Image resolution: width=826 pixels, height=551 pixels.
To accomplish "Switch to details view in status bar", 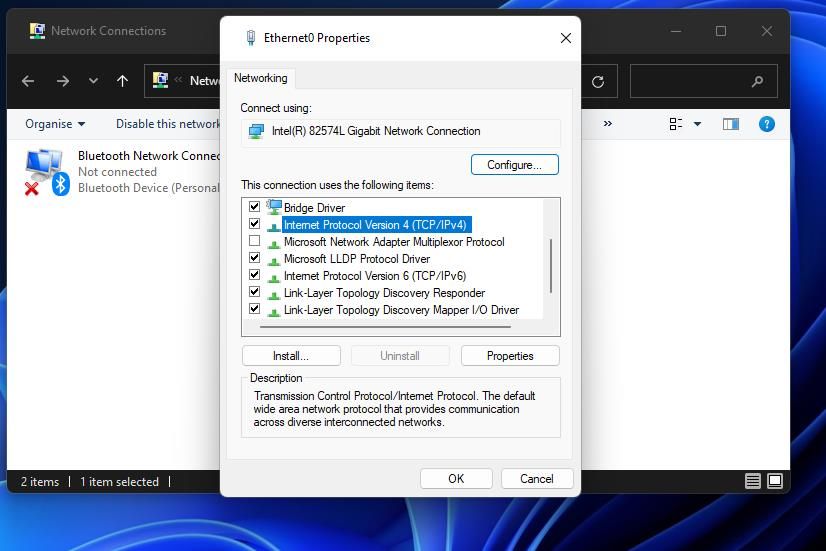I will click(753, 481).
